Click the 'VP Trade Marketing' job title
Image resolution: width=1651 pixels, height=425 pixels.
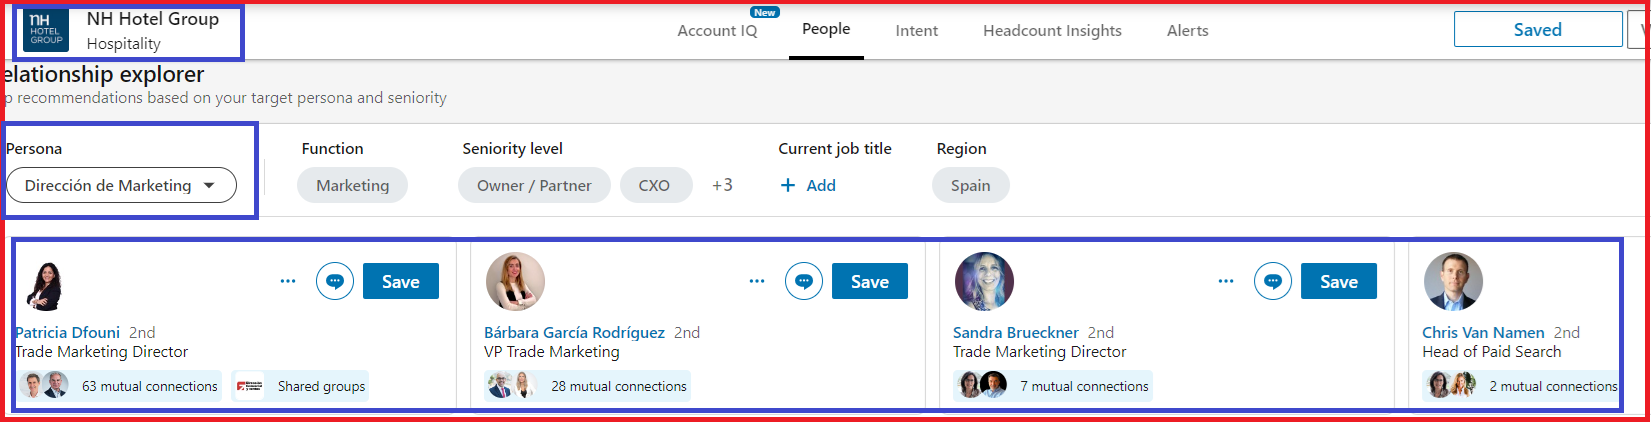click(x=551, y=352)
